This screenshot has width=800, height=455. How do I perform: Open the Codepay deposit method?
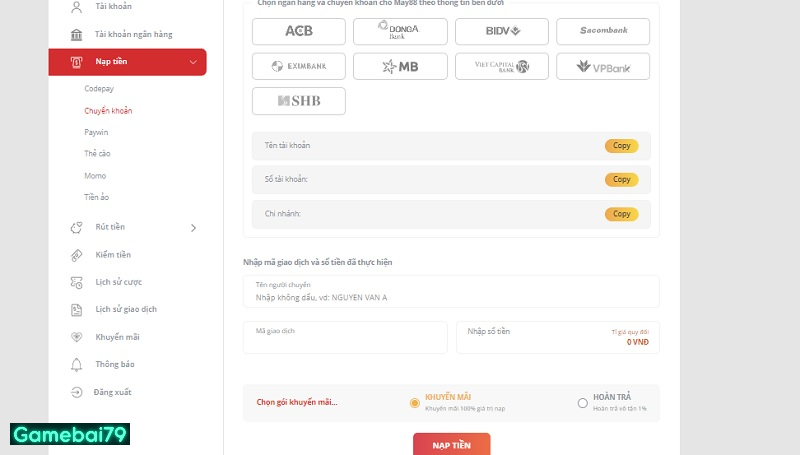pos(99,89)
